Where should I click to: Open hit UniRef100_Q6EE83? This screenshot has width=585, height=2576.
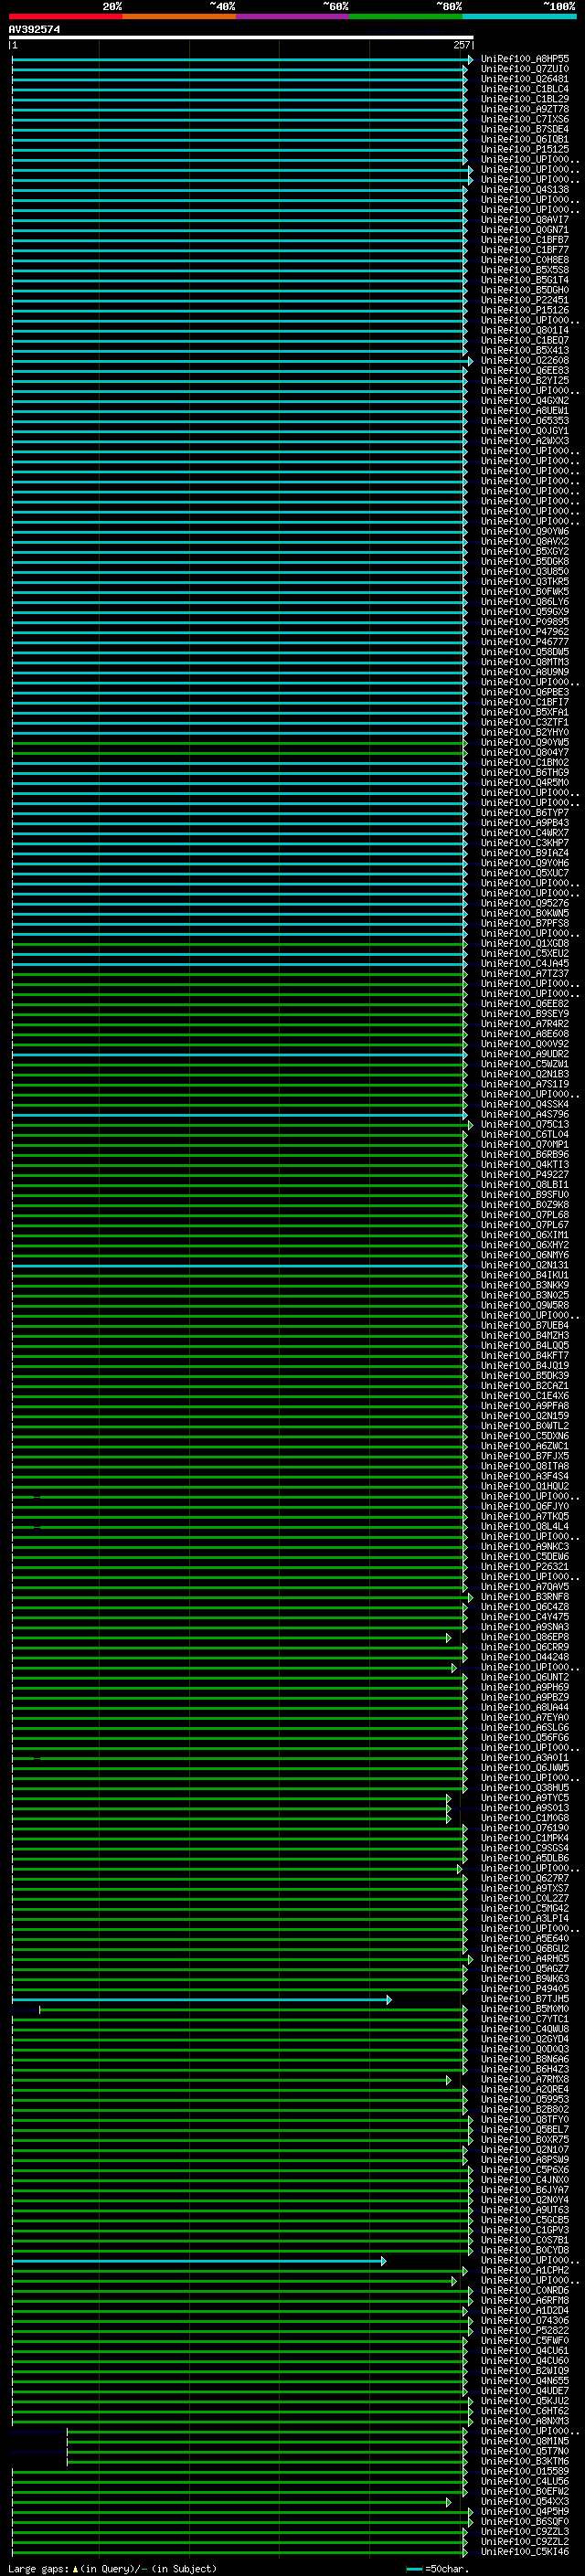click(525, 371)
